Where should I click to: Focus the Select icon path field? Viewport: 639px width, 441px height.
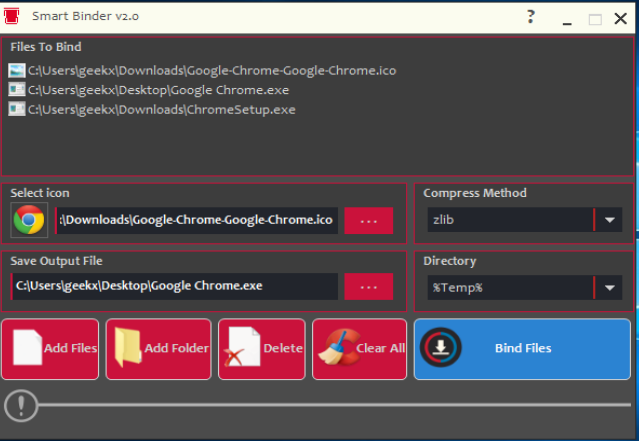[x=196, y=220]
